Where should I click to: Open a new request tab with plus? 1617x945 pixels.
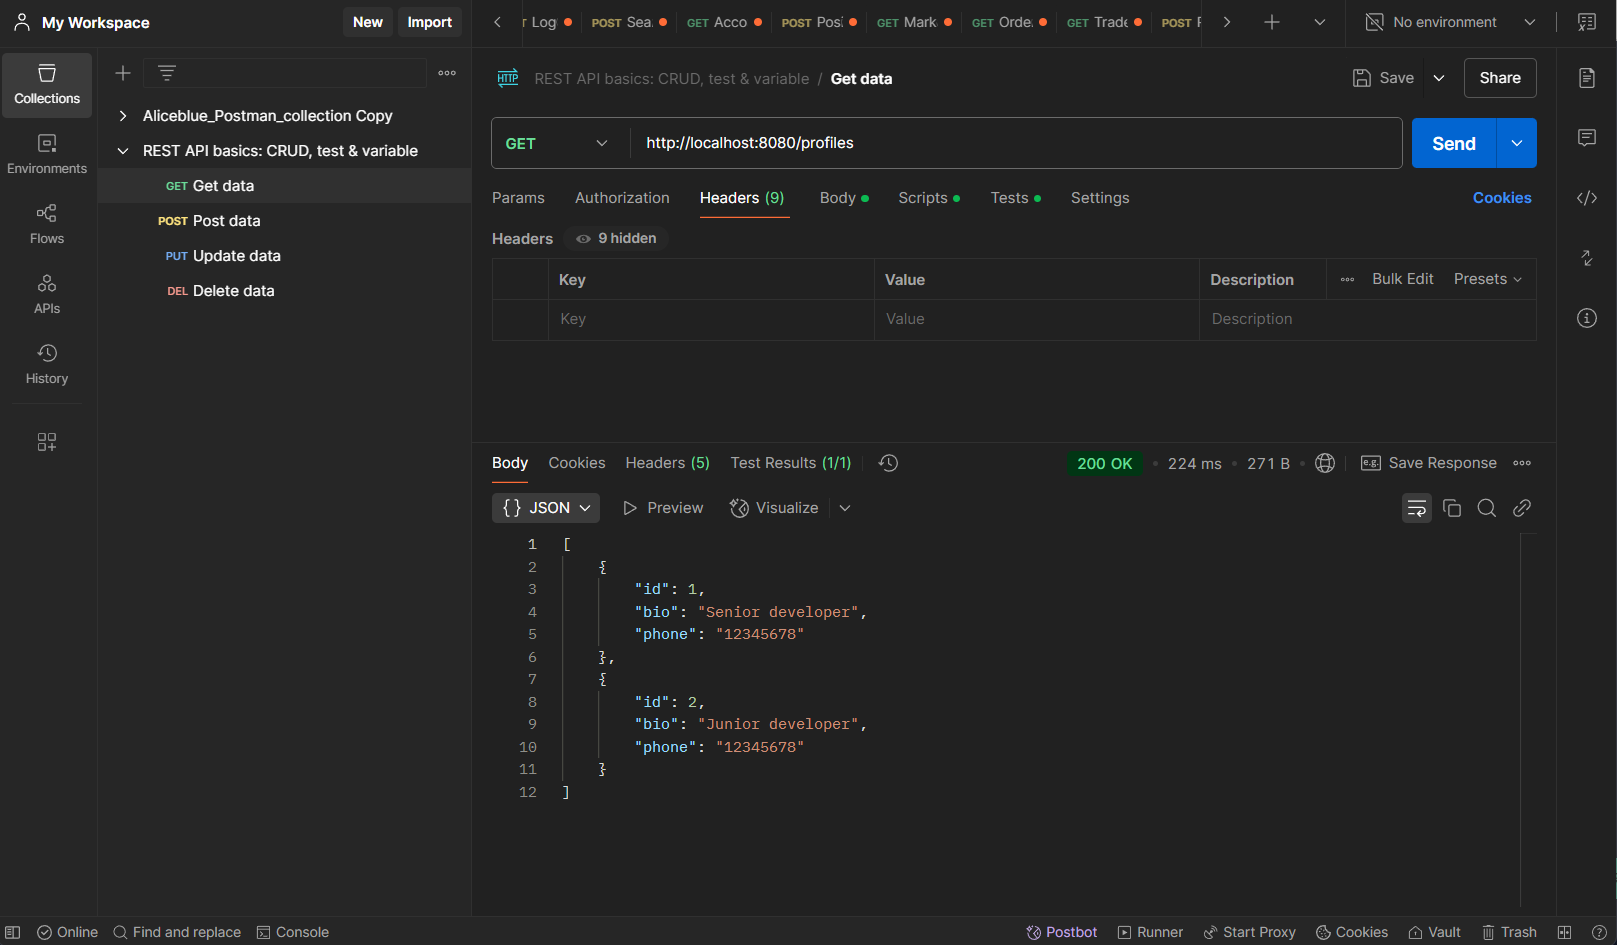coord(1272,22)
